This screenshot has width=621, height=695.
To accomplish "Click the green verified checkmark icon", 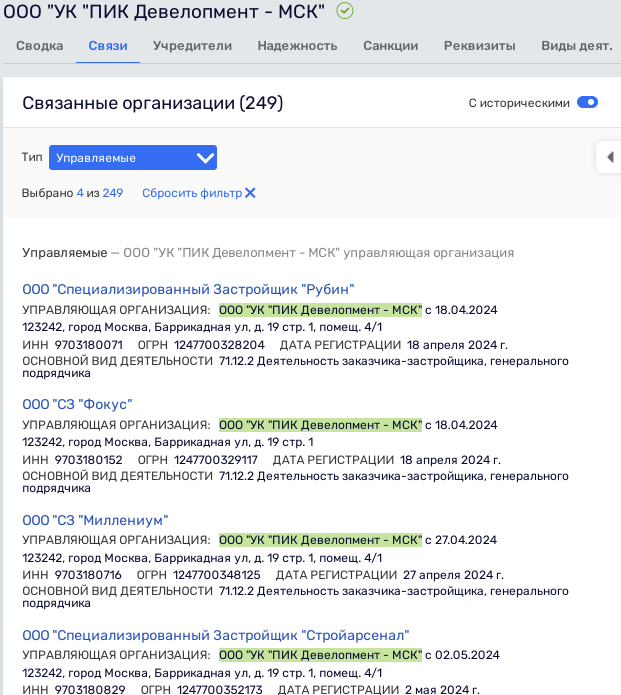I will [x=344, y=11].
